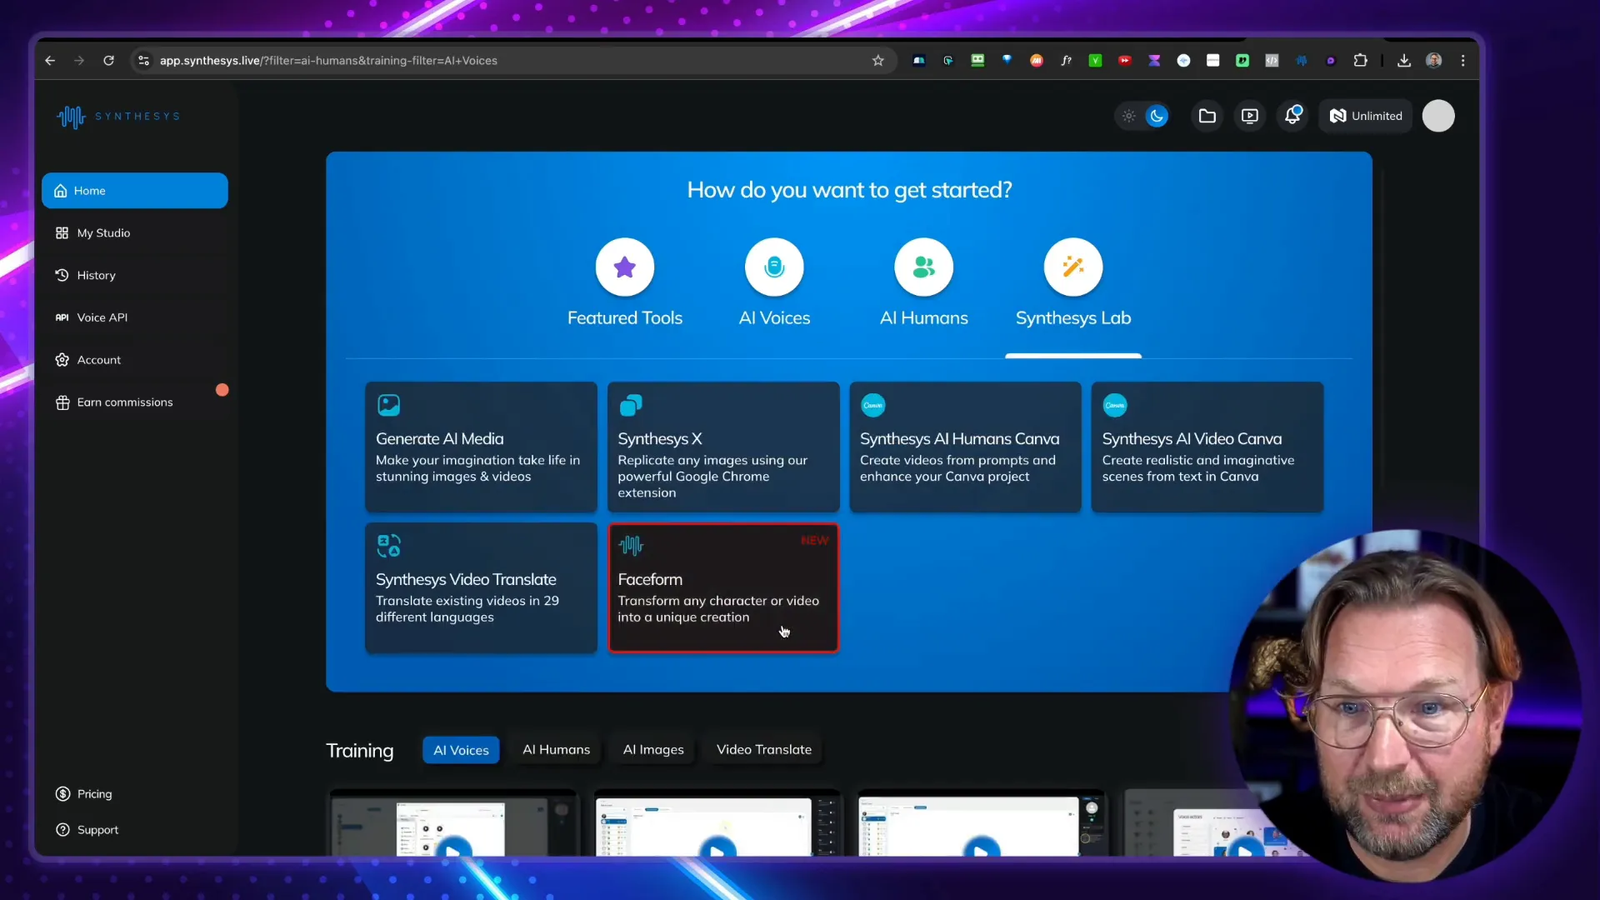The image size is (1600, 900).
Task: Open the Synthesys Lab magic wand icon
Action: pos(1073,267)
